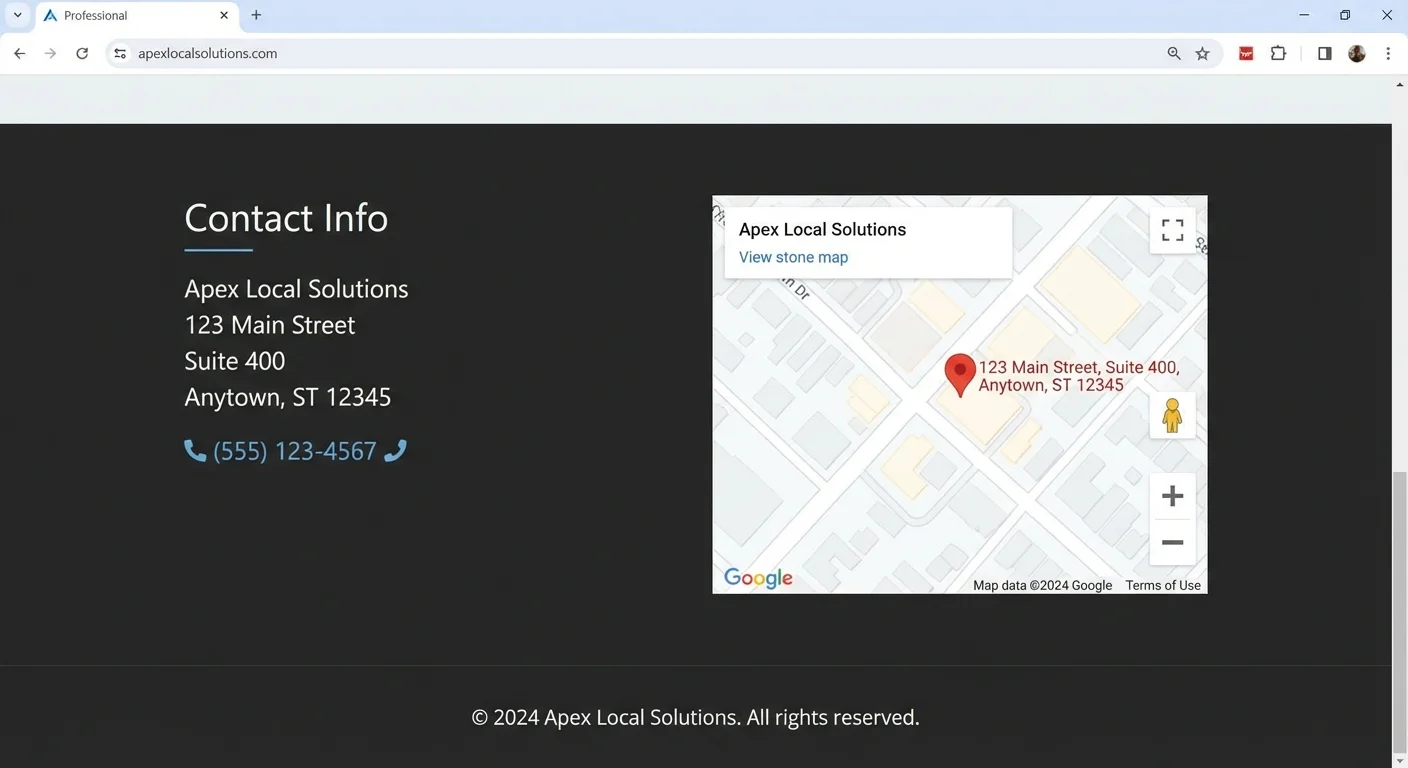
Task: Open the page zoom magnifier icon
Action: [1174, 54]
